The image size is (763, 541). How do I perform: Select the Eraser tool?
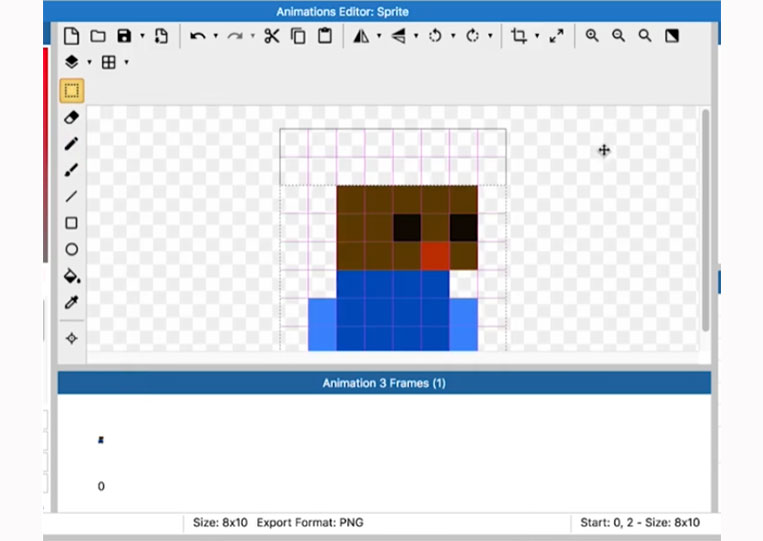click(x=72, y=117)
